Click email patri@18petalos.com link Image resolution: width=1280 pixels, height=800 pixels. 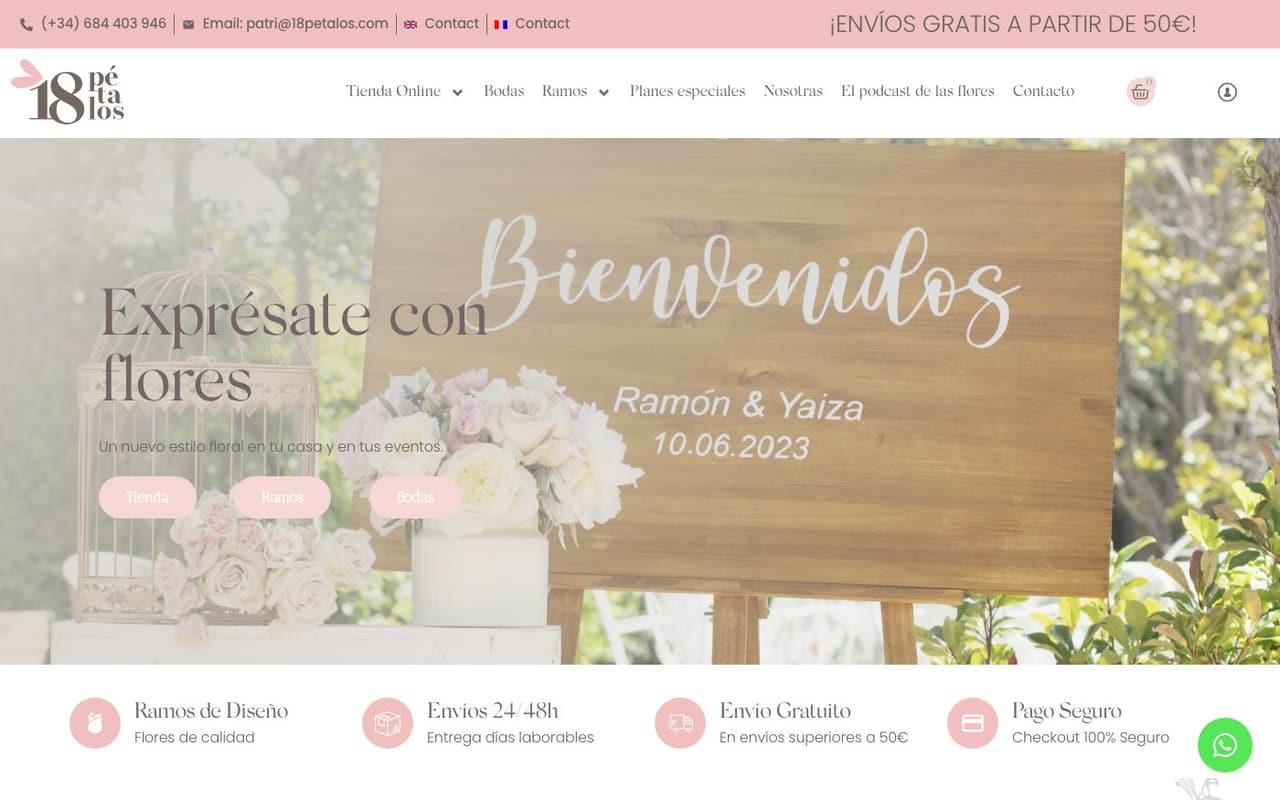[295, 23]
